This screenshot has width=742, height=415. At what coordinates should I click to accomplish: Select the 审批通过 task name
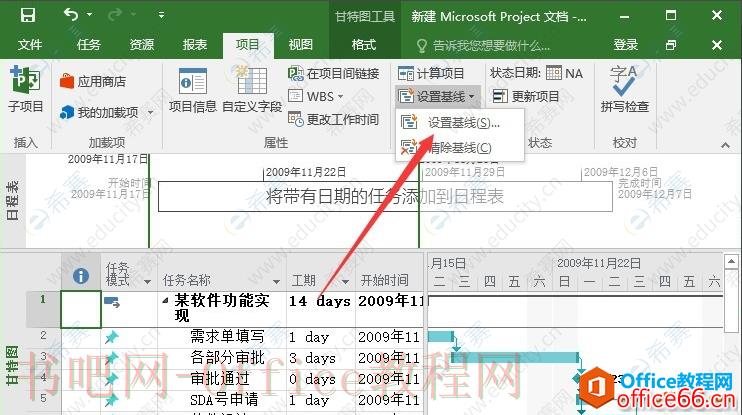[220, 378]
